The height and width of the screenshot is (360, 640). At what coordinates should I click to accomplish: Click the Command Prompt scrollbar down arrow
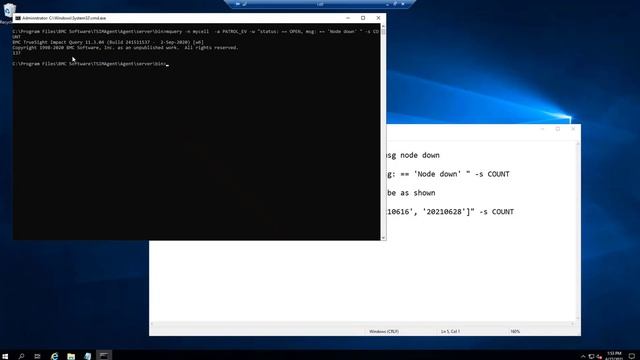point(383,238)
